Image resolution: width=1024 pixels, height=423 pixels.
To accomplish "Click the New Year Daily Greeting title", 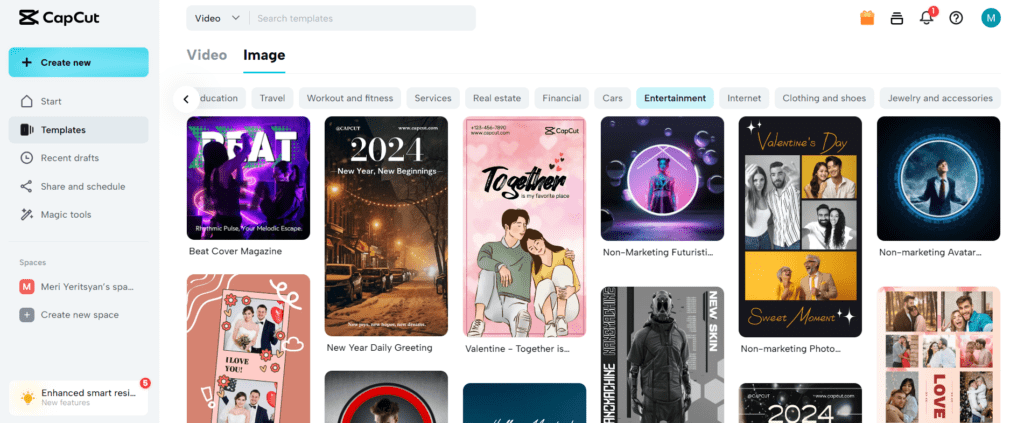I will 379,348.
